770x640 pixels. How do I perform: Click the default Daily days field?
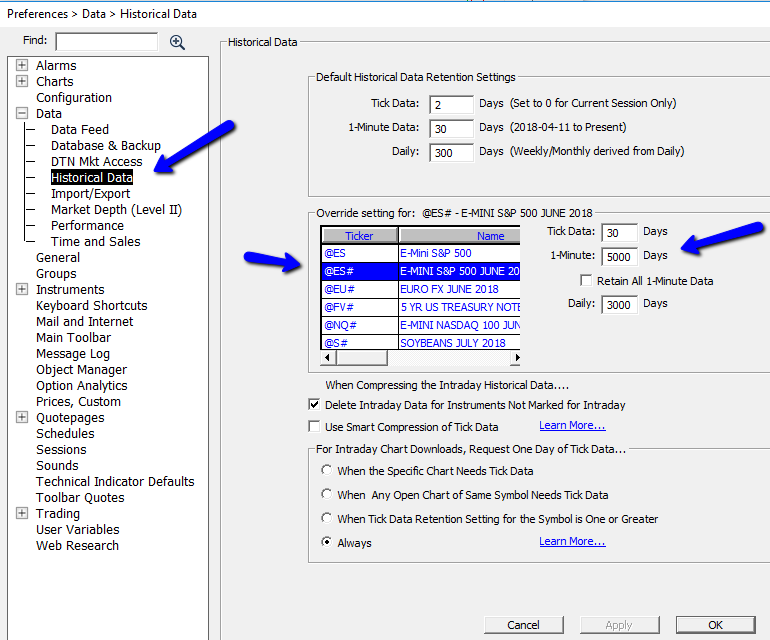point(451,153)
